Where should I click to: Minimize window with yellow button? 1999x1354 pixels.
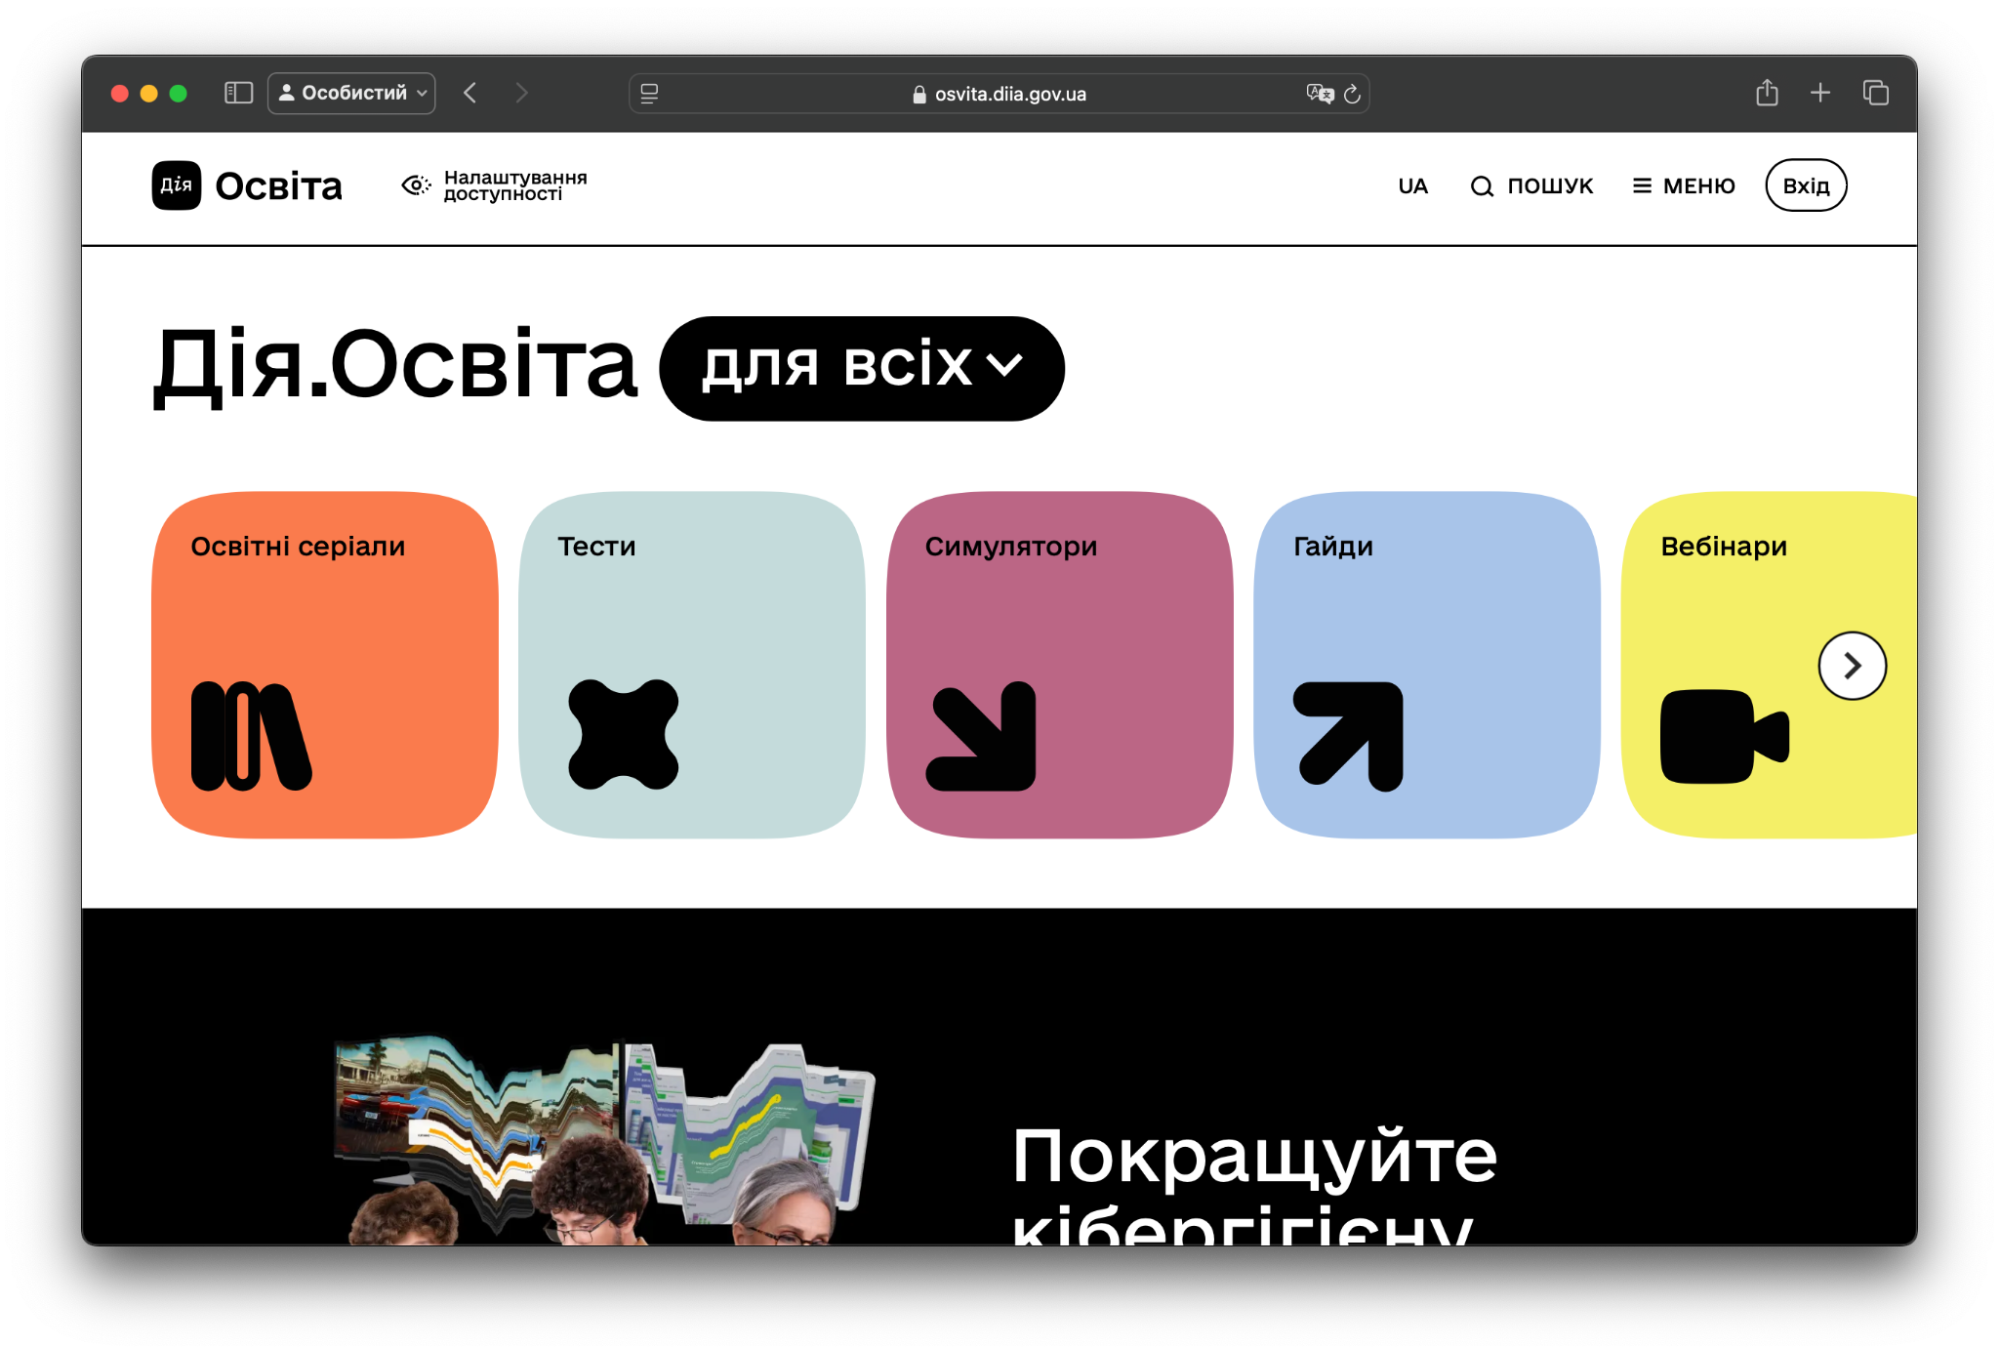pos(149,93)
